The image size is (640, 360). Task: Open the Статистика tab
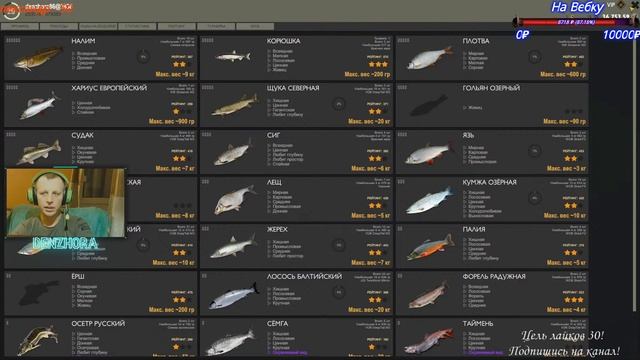click(x=137, y=26)
